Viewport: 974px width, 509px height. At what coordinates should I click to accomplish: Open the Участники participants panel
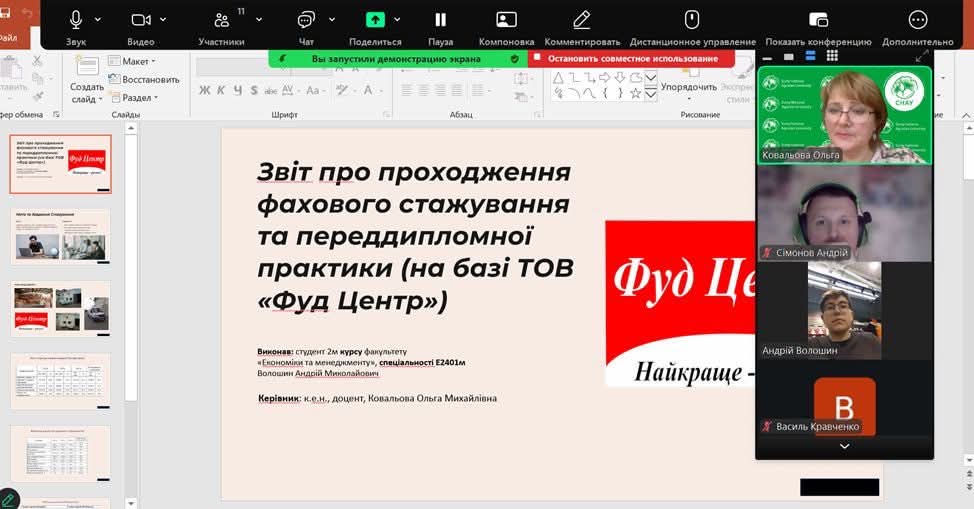[222, 20]
